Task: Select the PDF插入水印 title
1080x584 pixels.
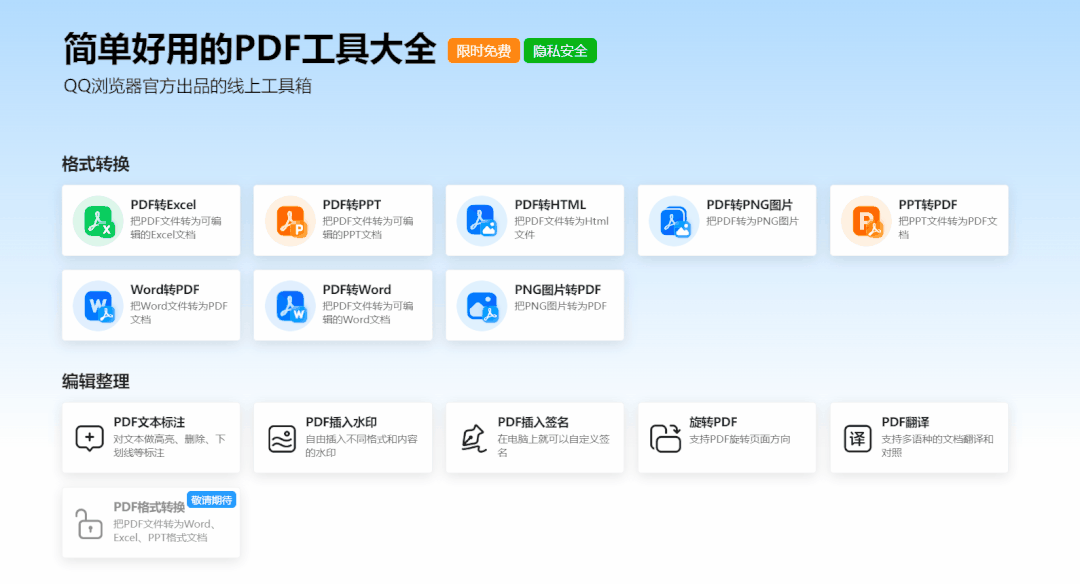Action: 341,422
